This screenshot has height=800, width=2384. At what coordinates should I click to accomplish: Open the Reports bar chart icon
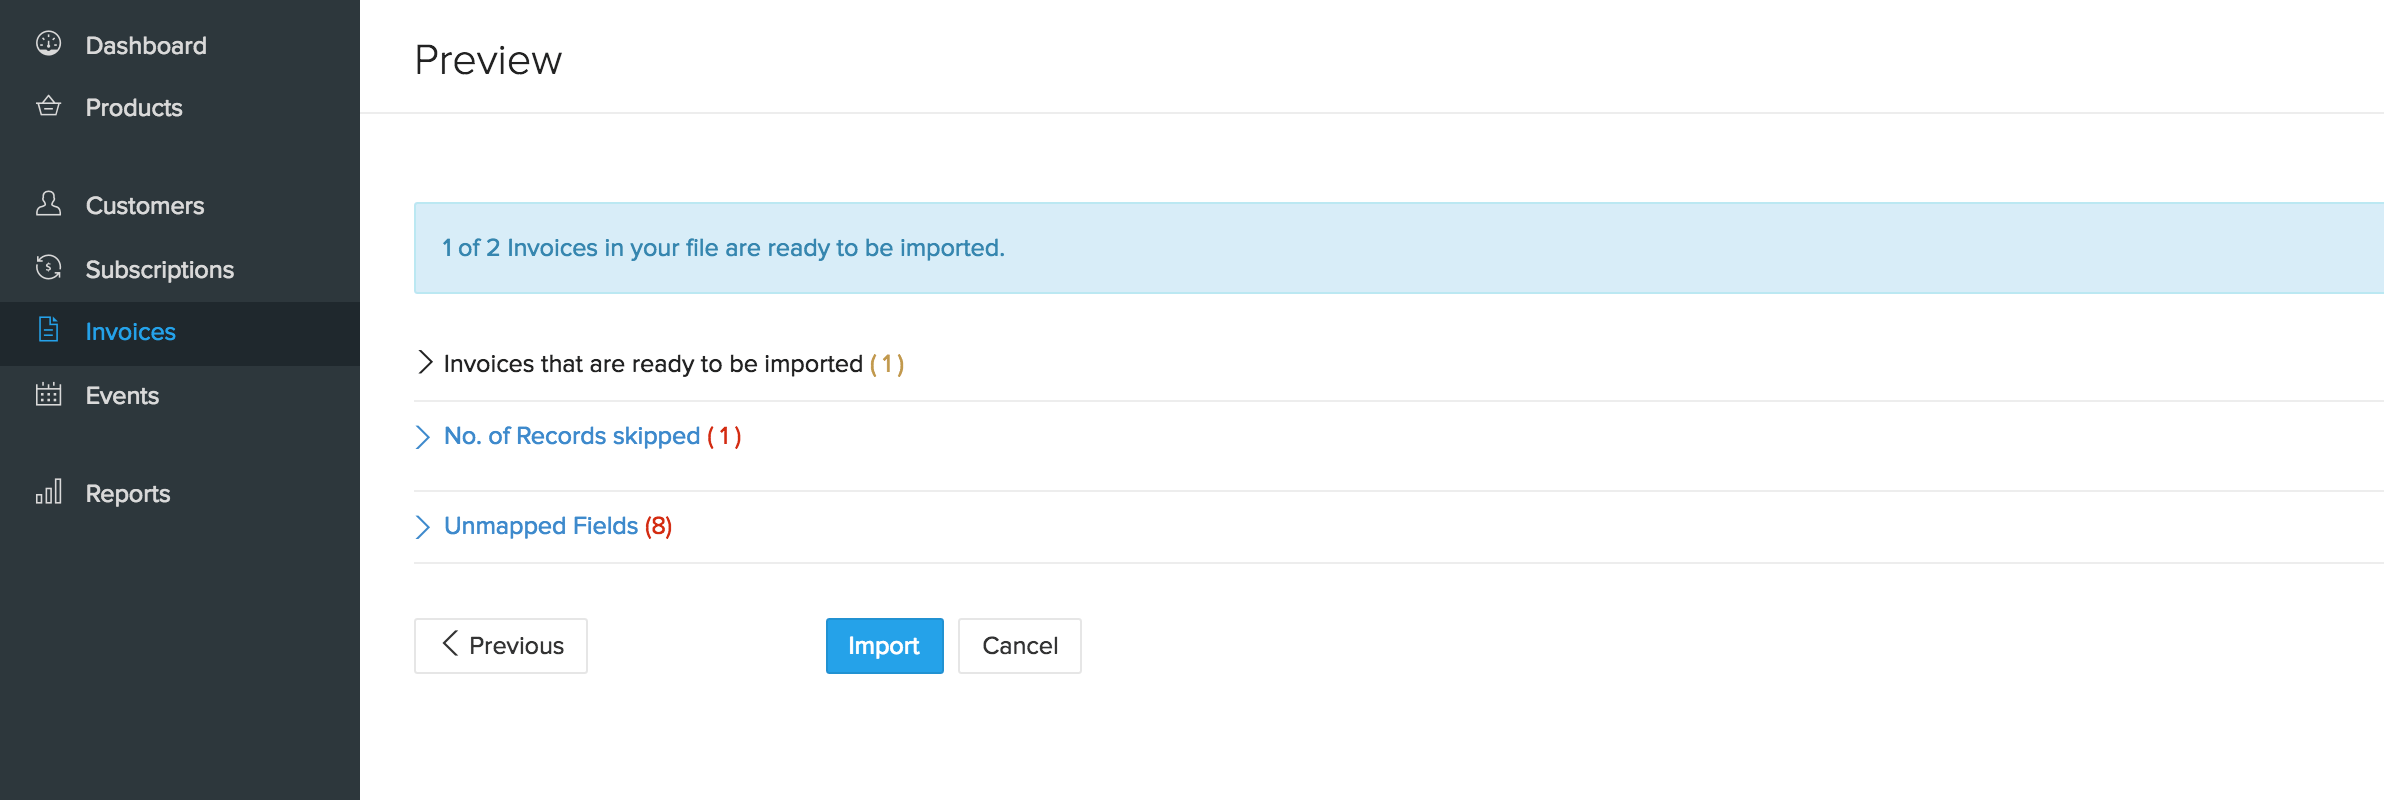pyautogui.click(x=49, y=492)
